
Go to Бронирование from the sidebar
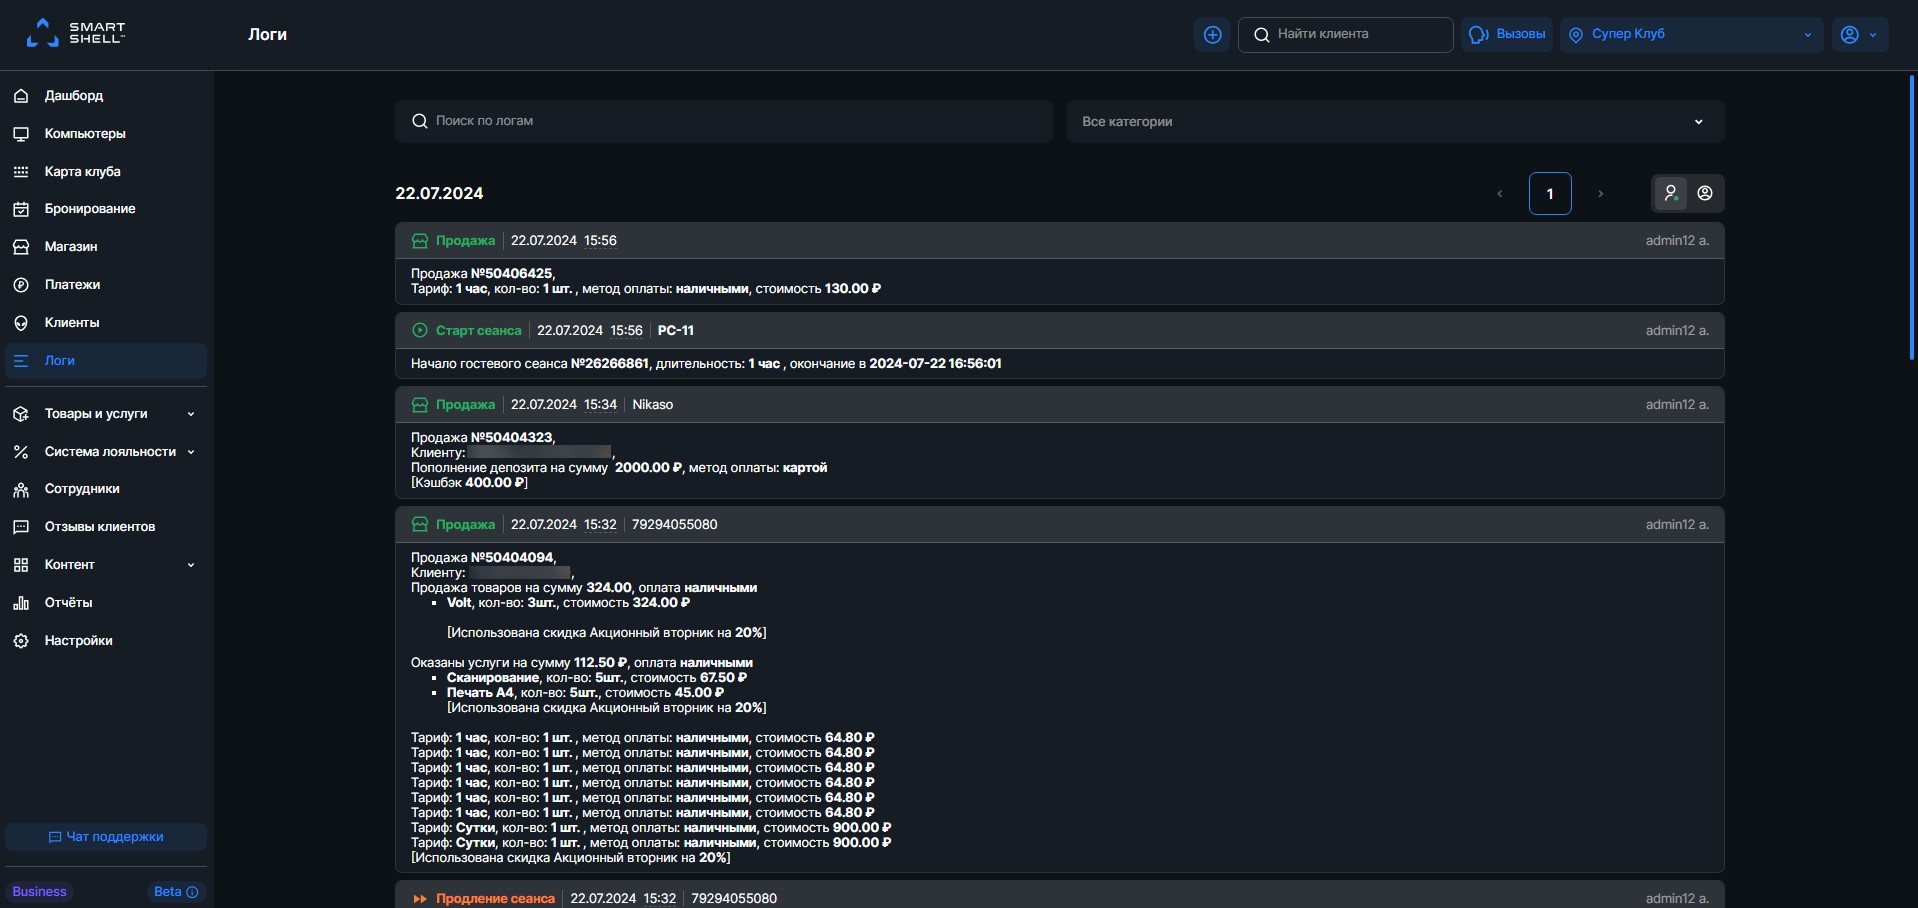91,209
